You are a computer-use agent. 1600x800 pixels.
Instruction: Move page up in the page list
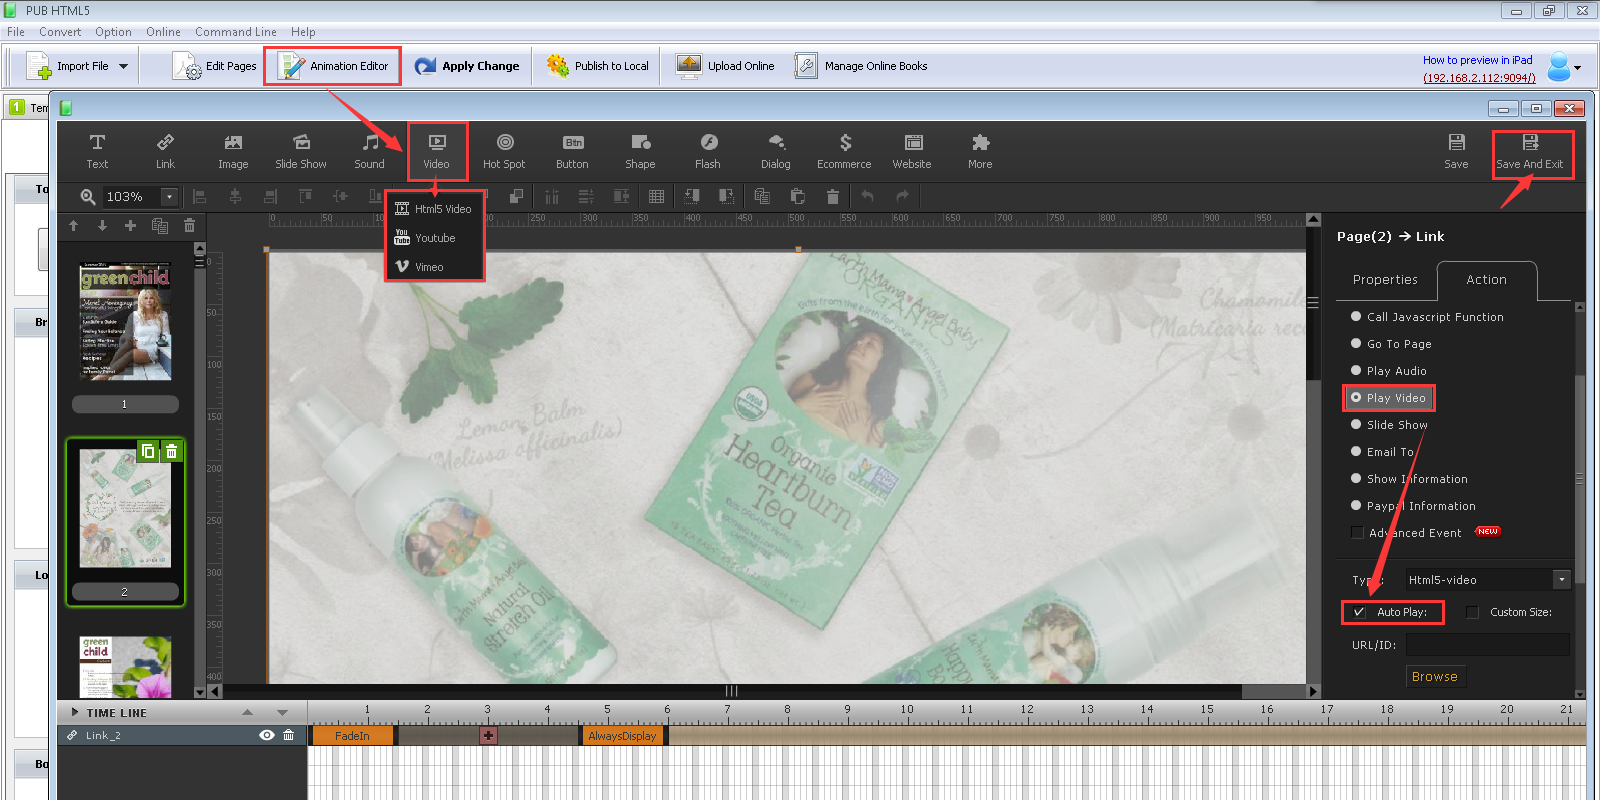tap(73, 226)
